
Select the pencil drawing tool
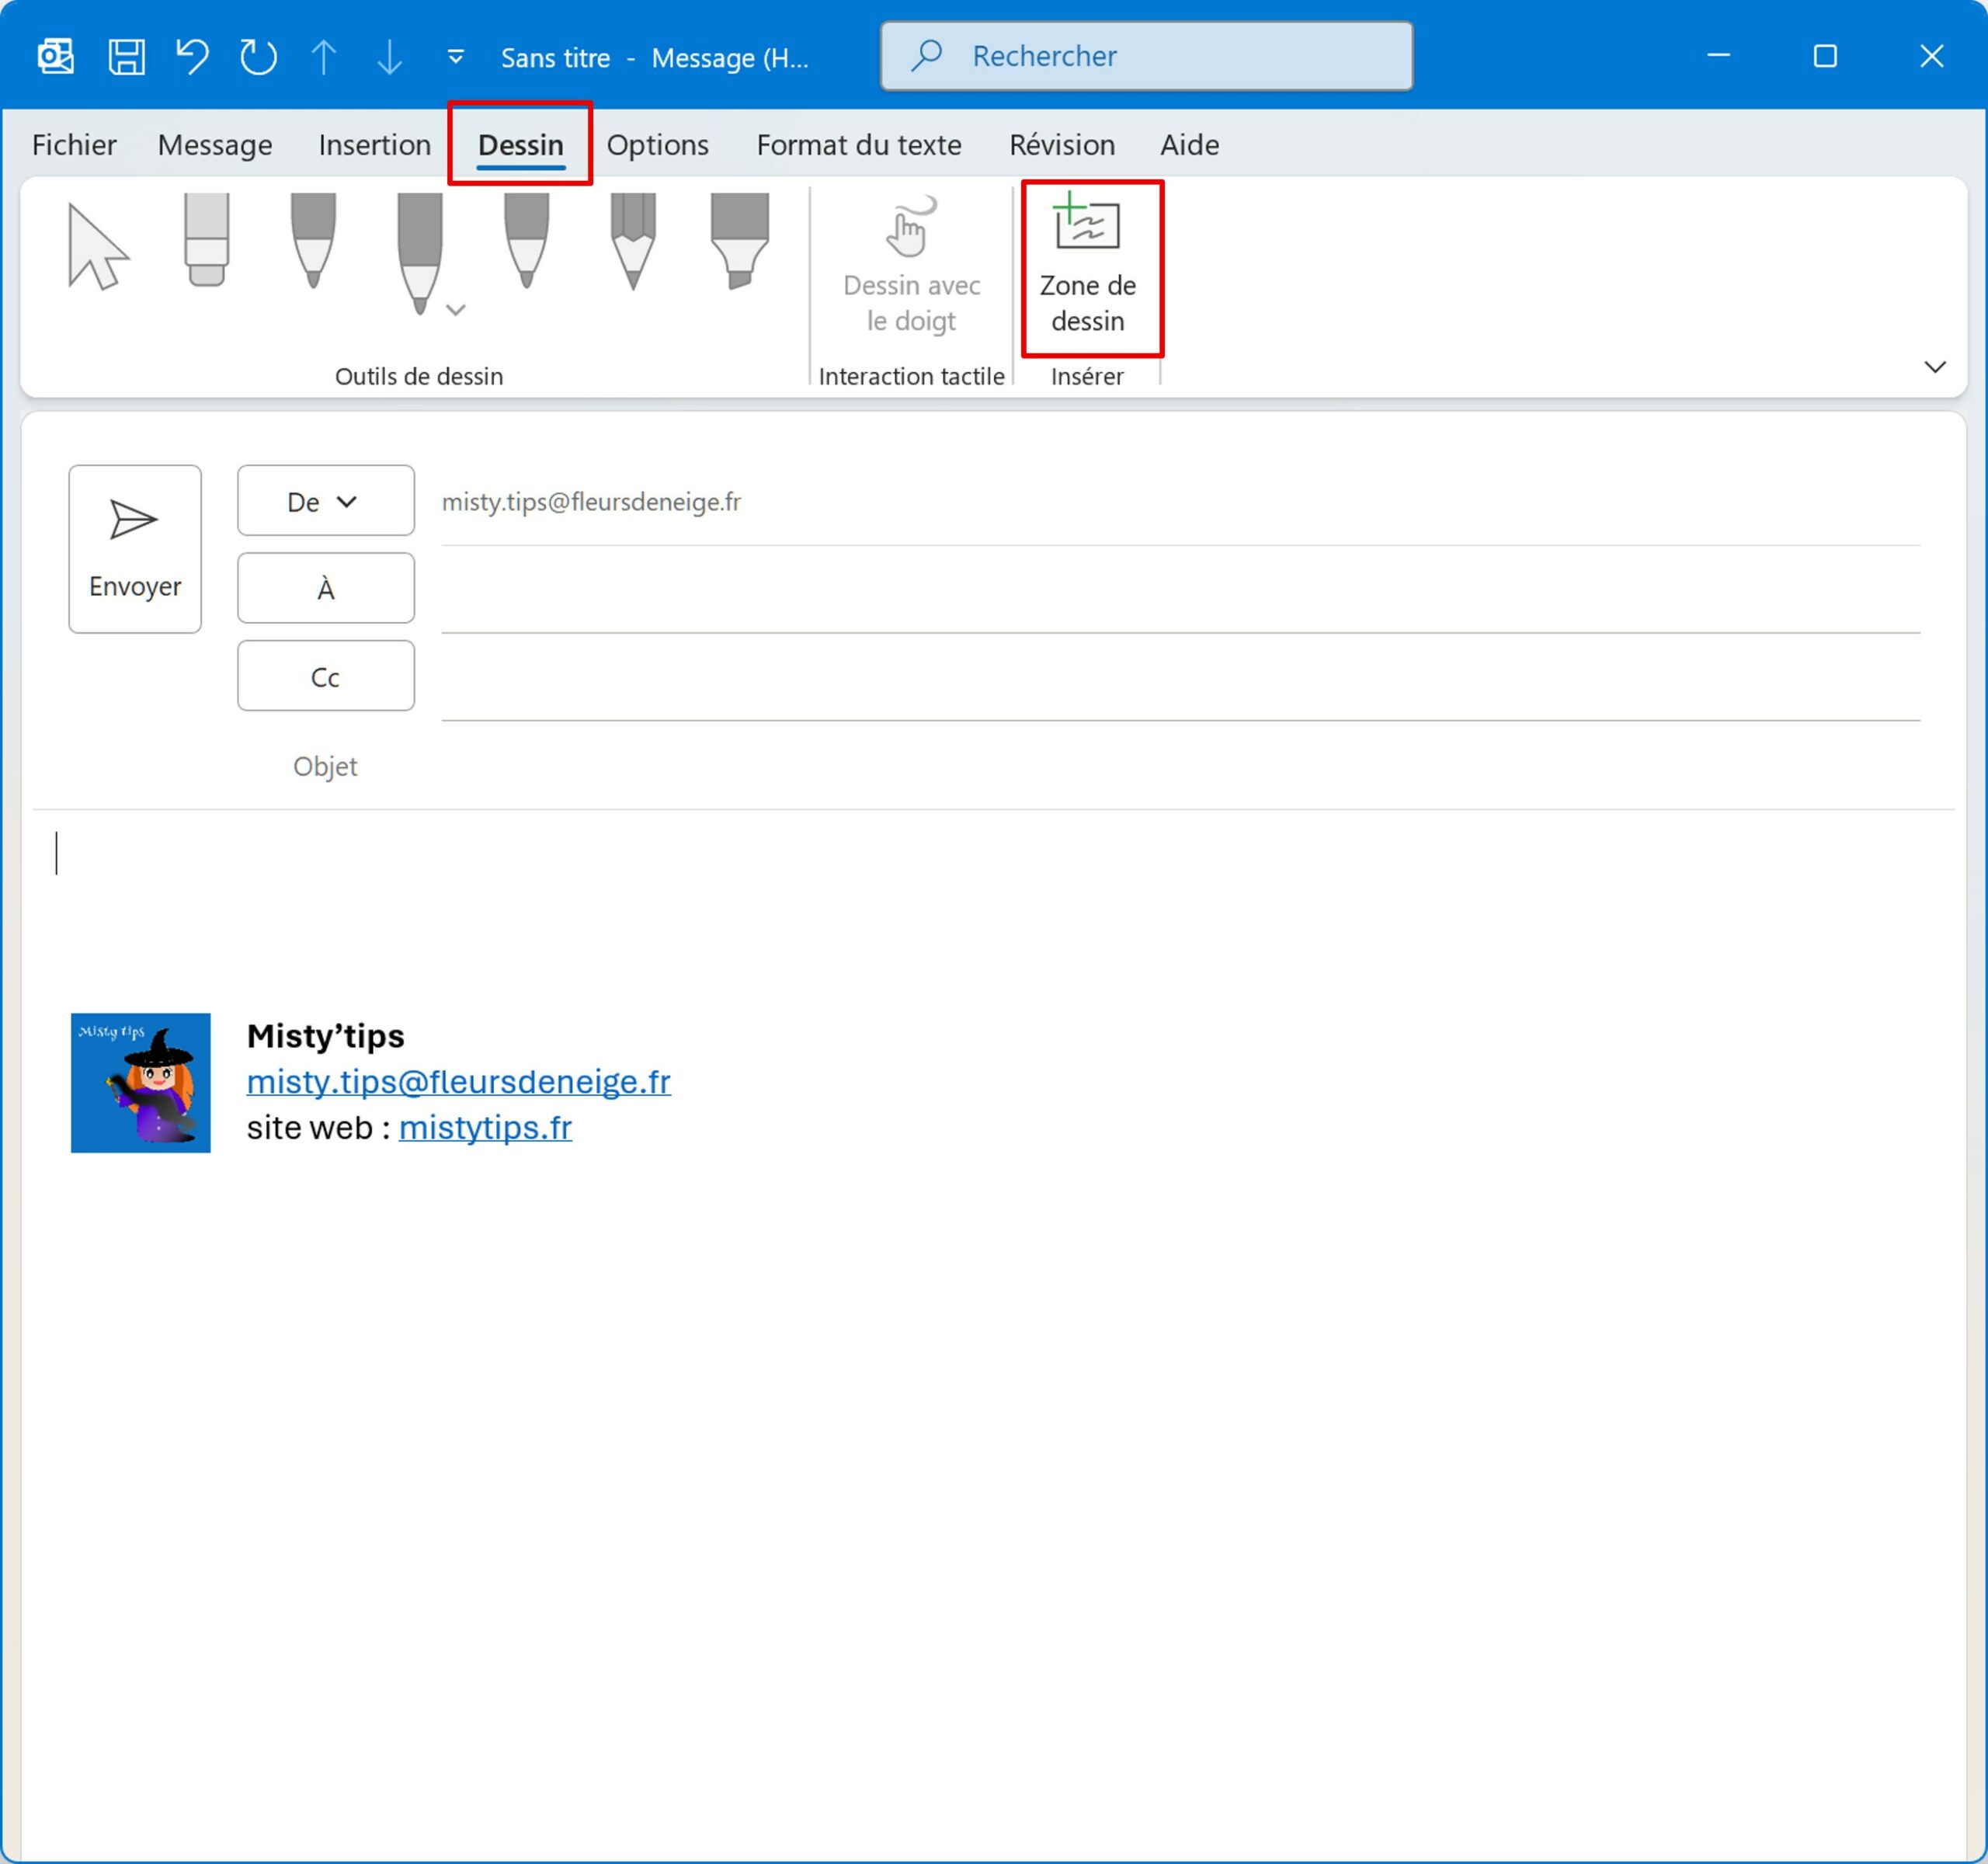coord(633,240)
